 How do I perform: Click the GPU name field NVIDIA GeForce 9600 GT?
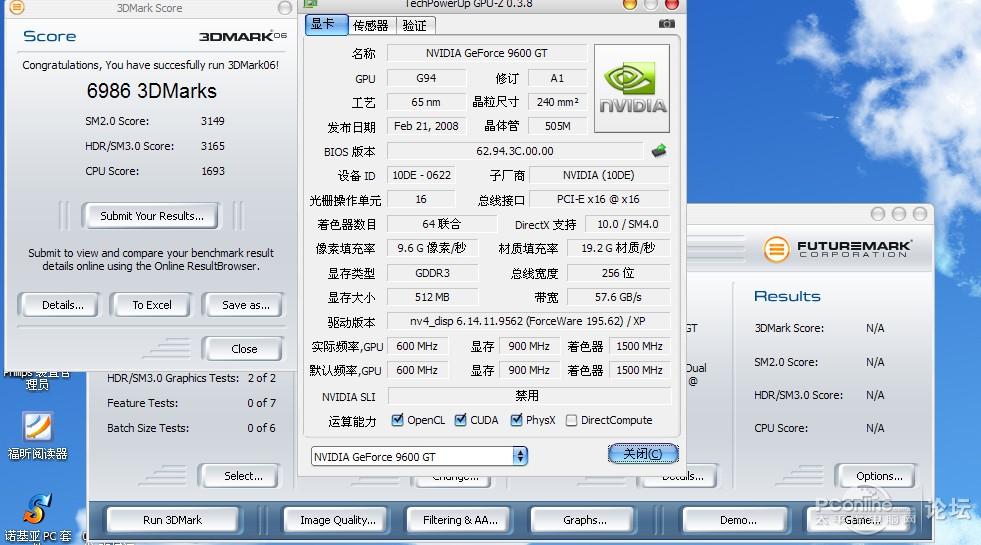coord(487,53)
